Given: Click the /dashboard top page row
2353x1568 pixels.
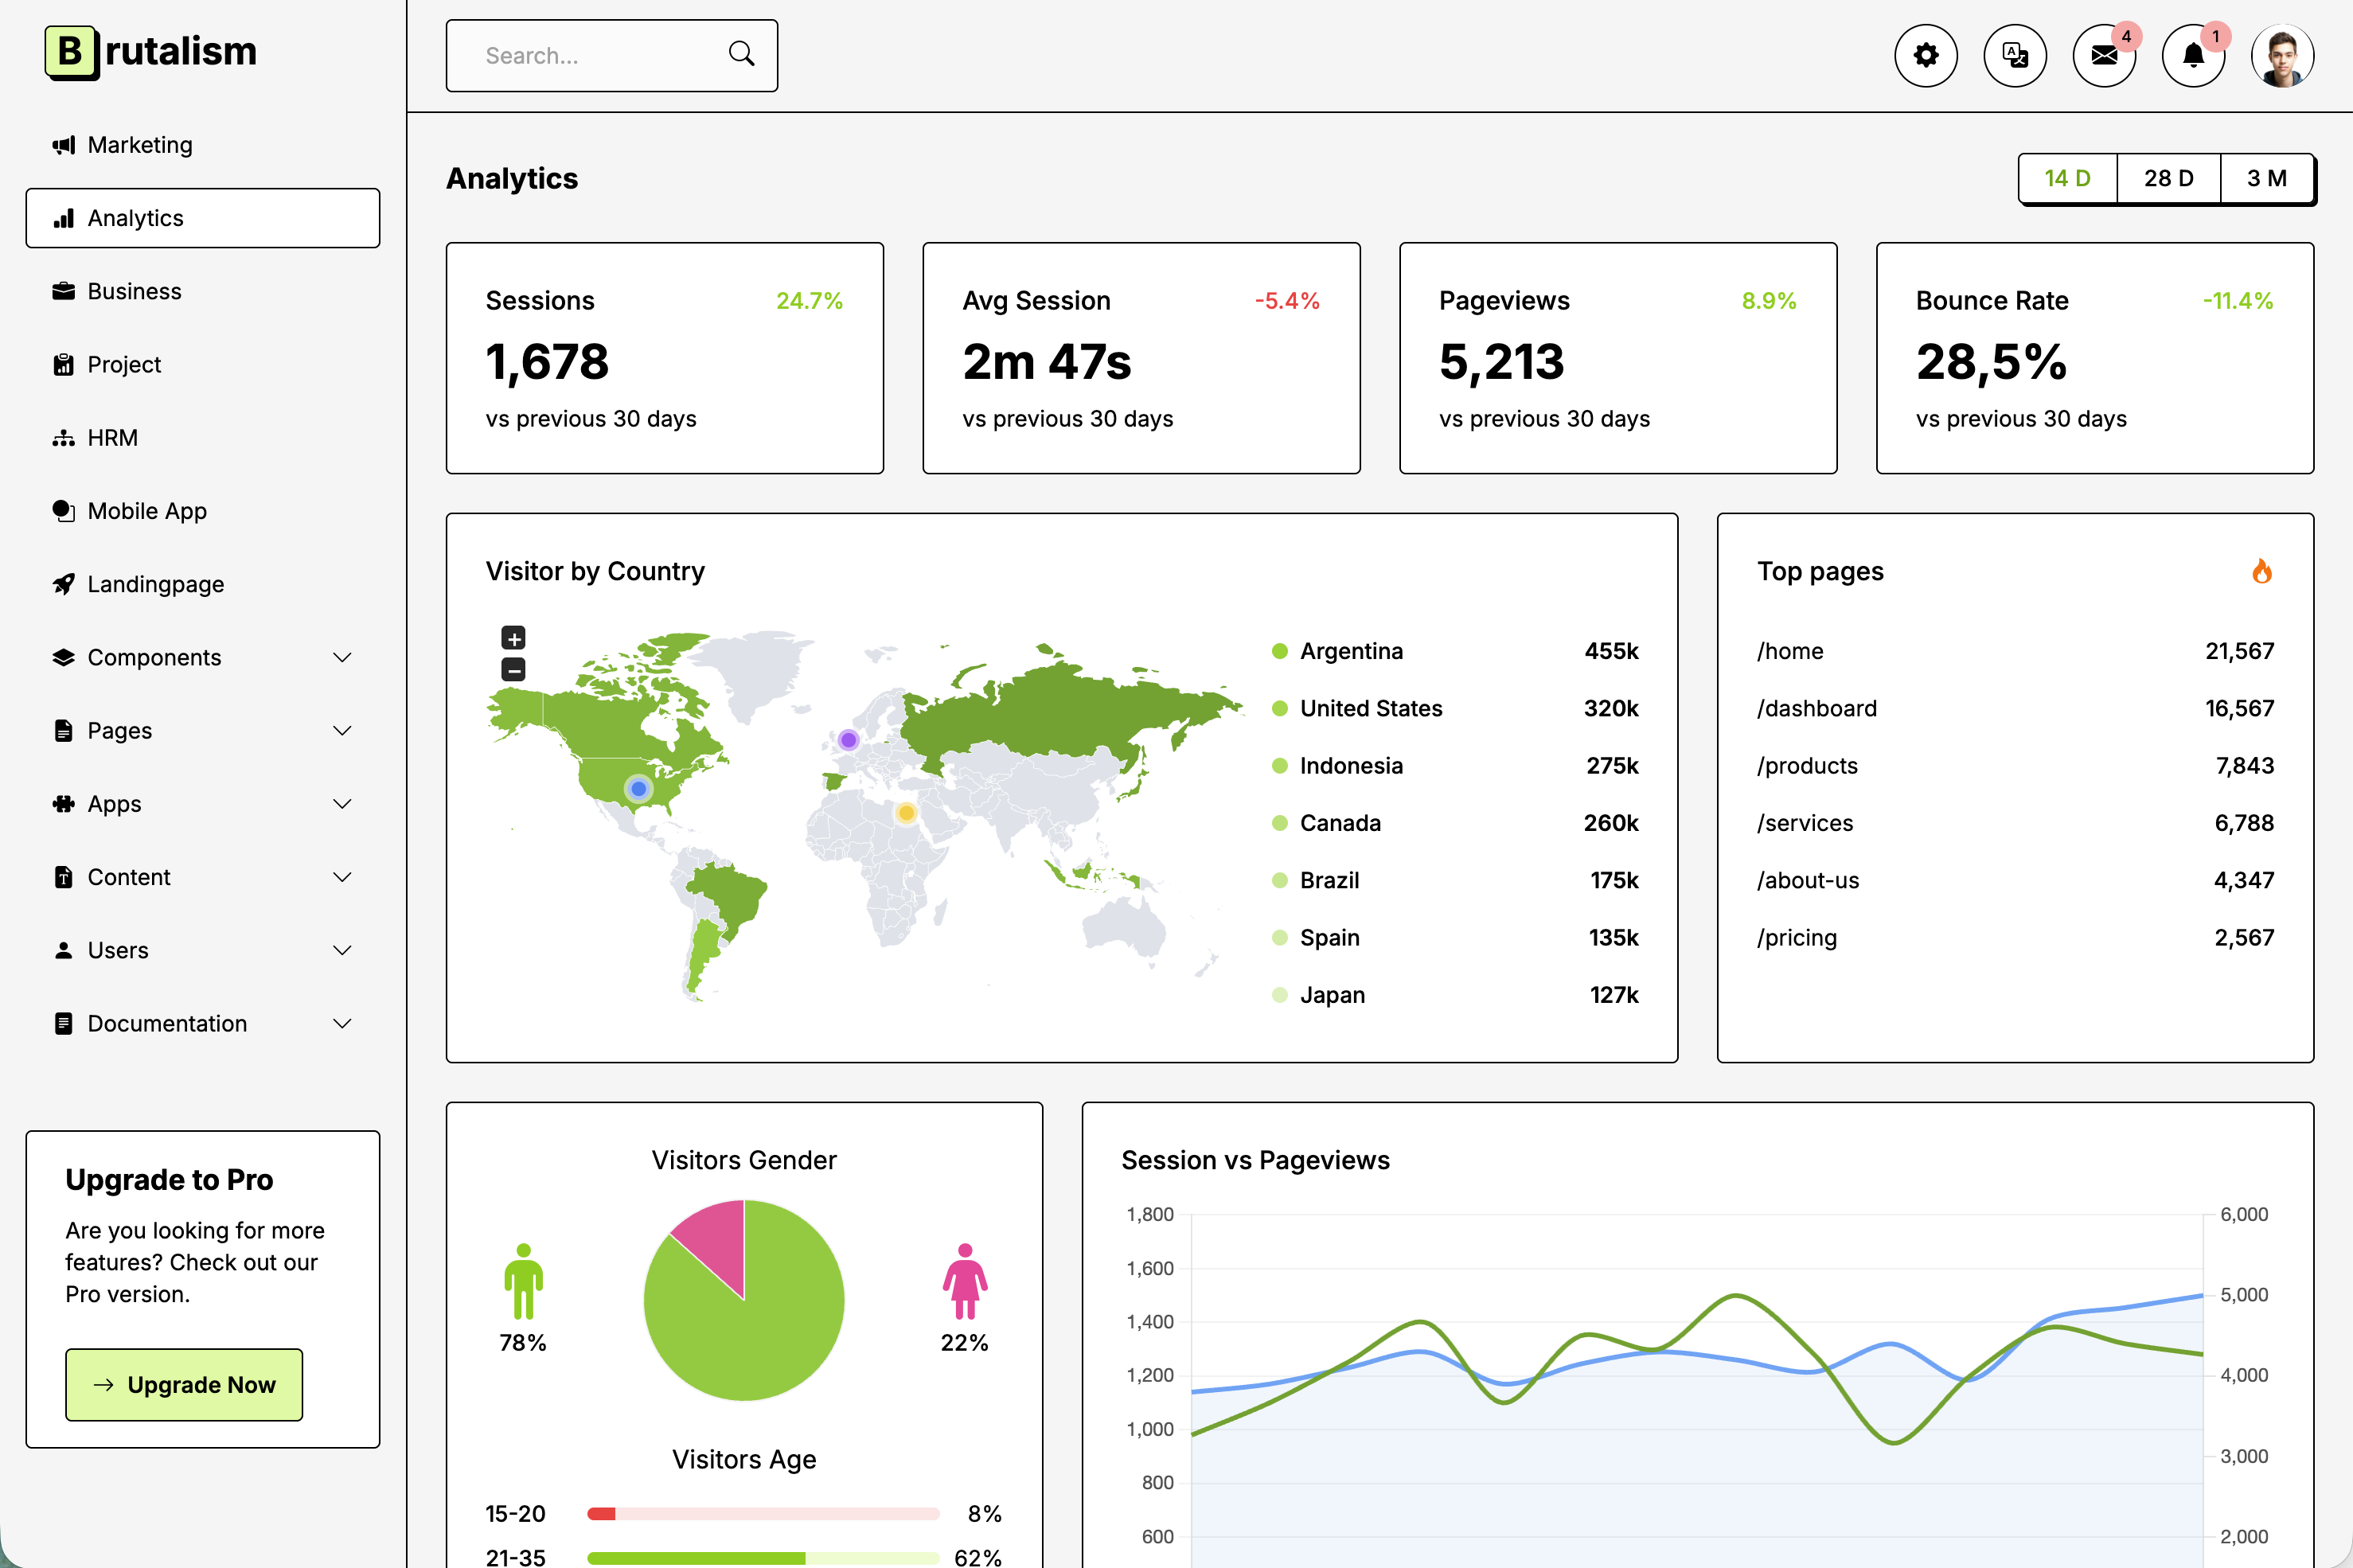Looking at the screenshot, I should pos(2015,709).
